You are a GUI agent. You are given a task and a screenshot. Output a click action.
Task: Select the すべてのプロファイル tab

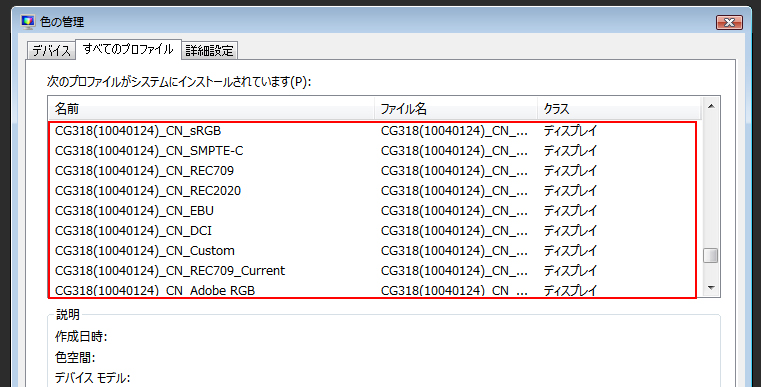coord(128,49)
